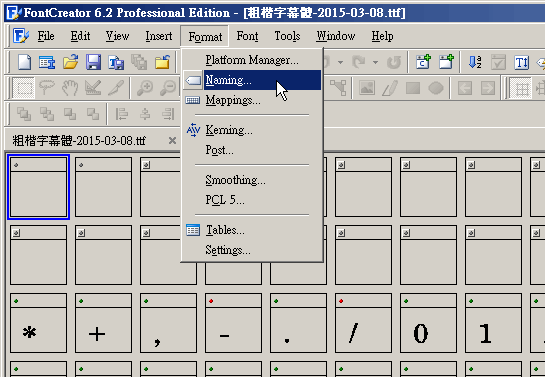Screen dimensions: 545x377
Task: Click the Test Font Tt icon
Action: [521, 63]
